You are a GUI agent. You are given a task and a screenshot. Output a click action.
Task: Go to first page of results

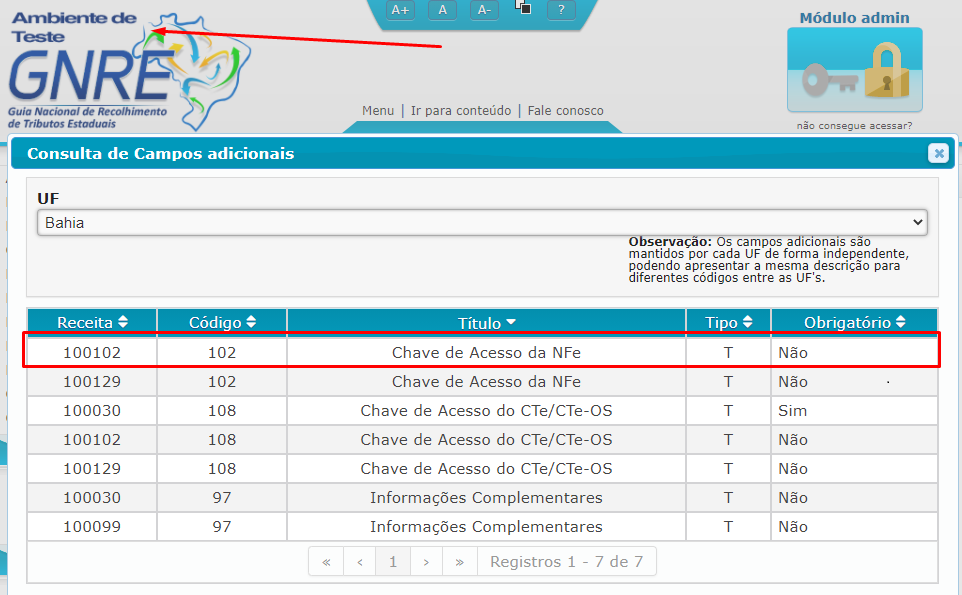326,562
